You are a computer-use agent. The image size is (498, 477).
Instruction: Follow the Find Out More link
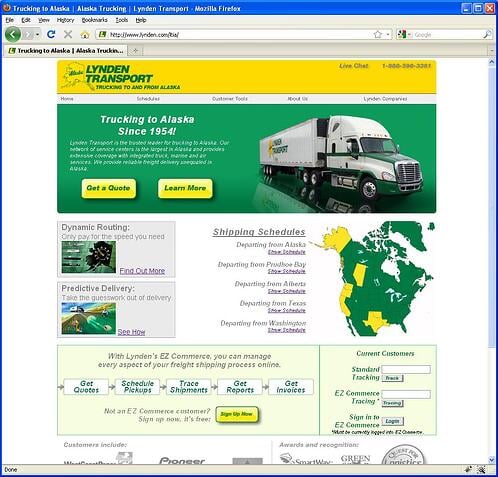(x=142, y=271)
